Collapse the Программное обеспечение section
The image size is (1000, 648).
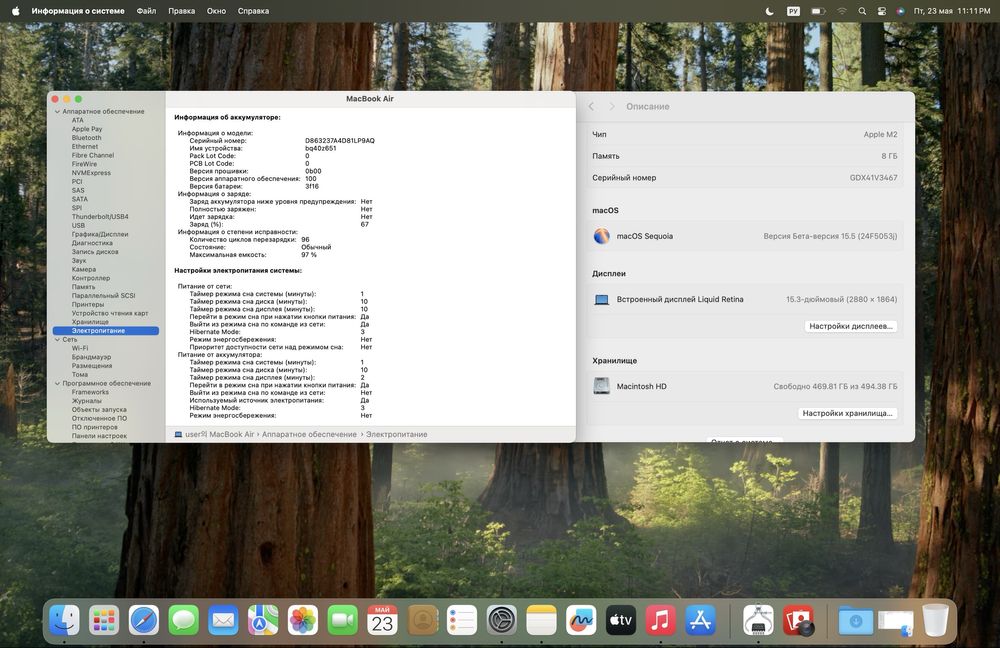pos(57,384)
